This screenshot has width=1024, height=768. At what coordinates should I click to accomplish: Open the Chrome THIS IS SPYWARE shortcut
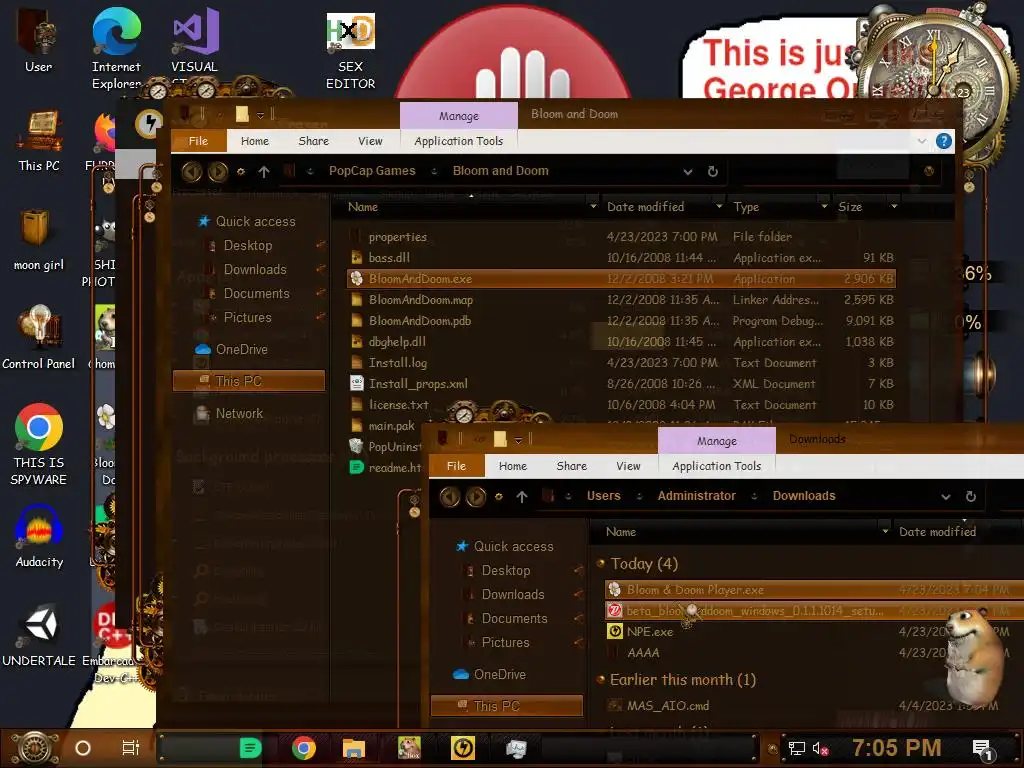pyautogui.click(x=39, y=444)
